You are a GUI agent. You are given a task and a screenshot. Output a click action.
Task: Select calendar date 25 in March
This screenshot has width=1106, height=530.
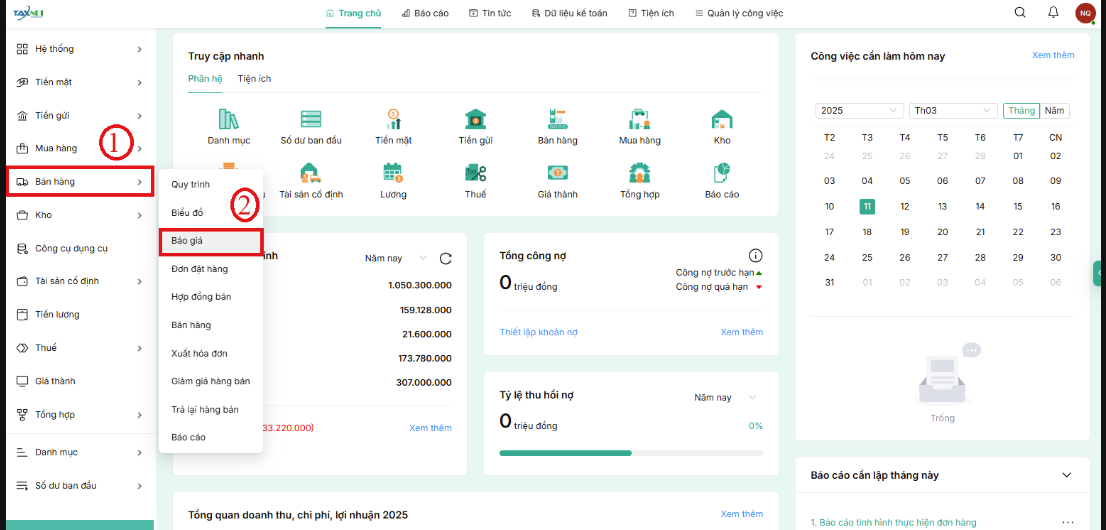tap(867, 258)
